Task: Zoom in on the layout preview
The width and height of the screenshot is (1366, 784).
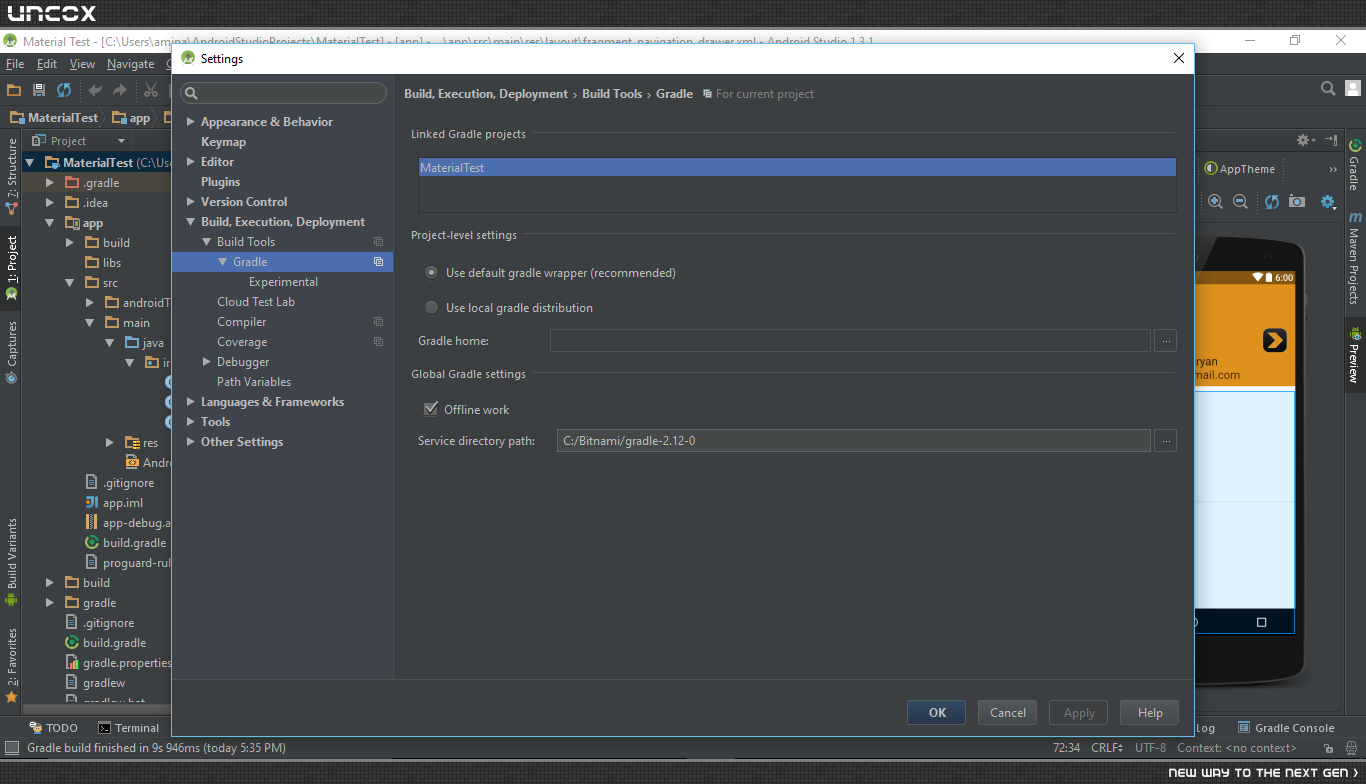Action: [1215, 201]
